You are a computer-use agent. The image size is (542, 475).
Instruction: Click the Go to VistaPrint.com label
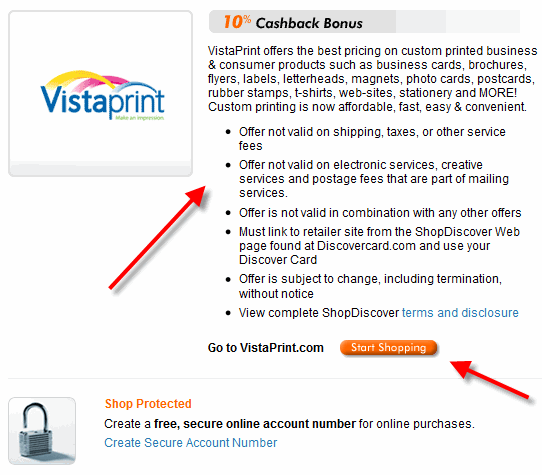(x=265, y=348)
